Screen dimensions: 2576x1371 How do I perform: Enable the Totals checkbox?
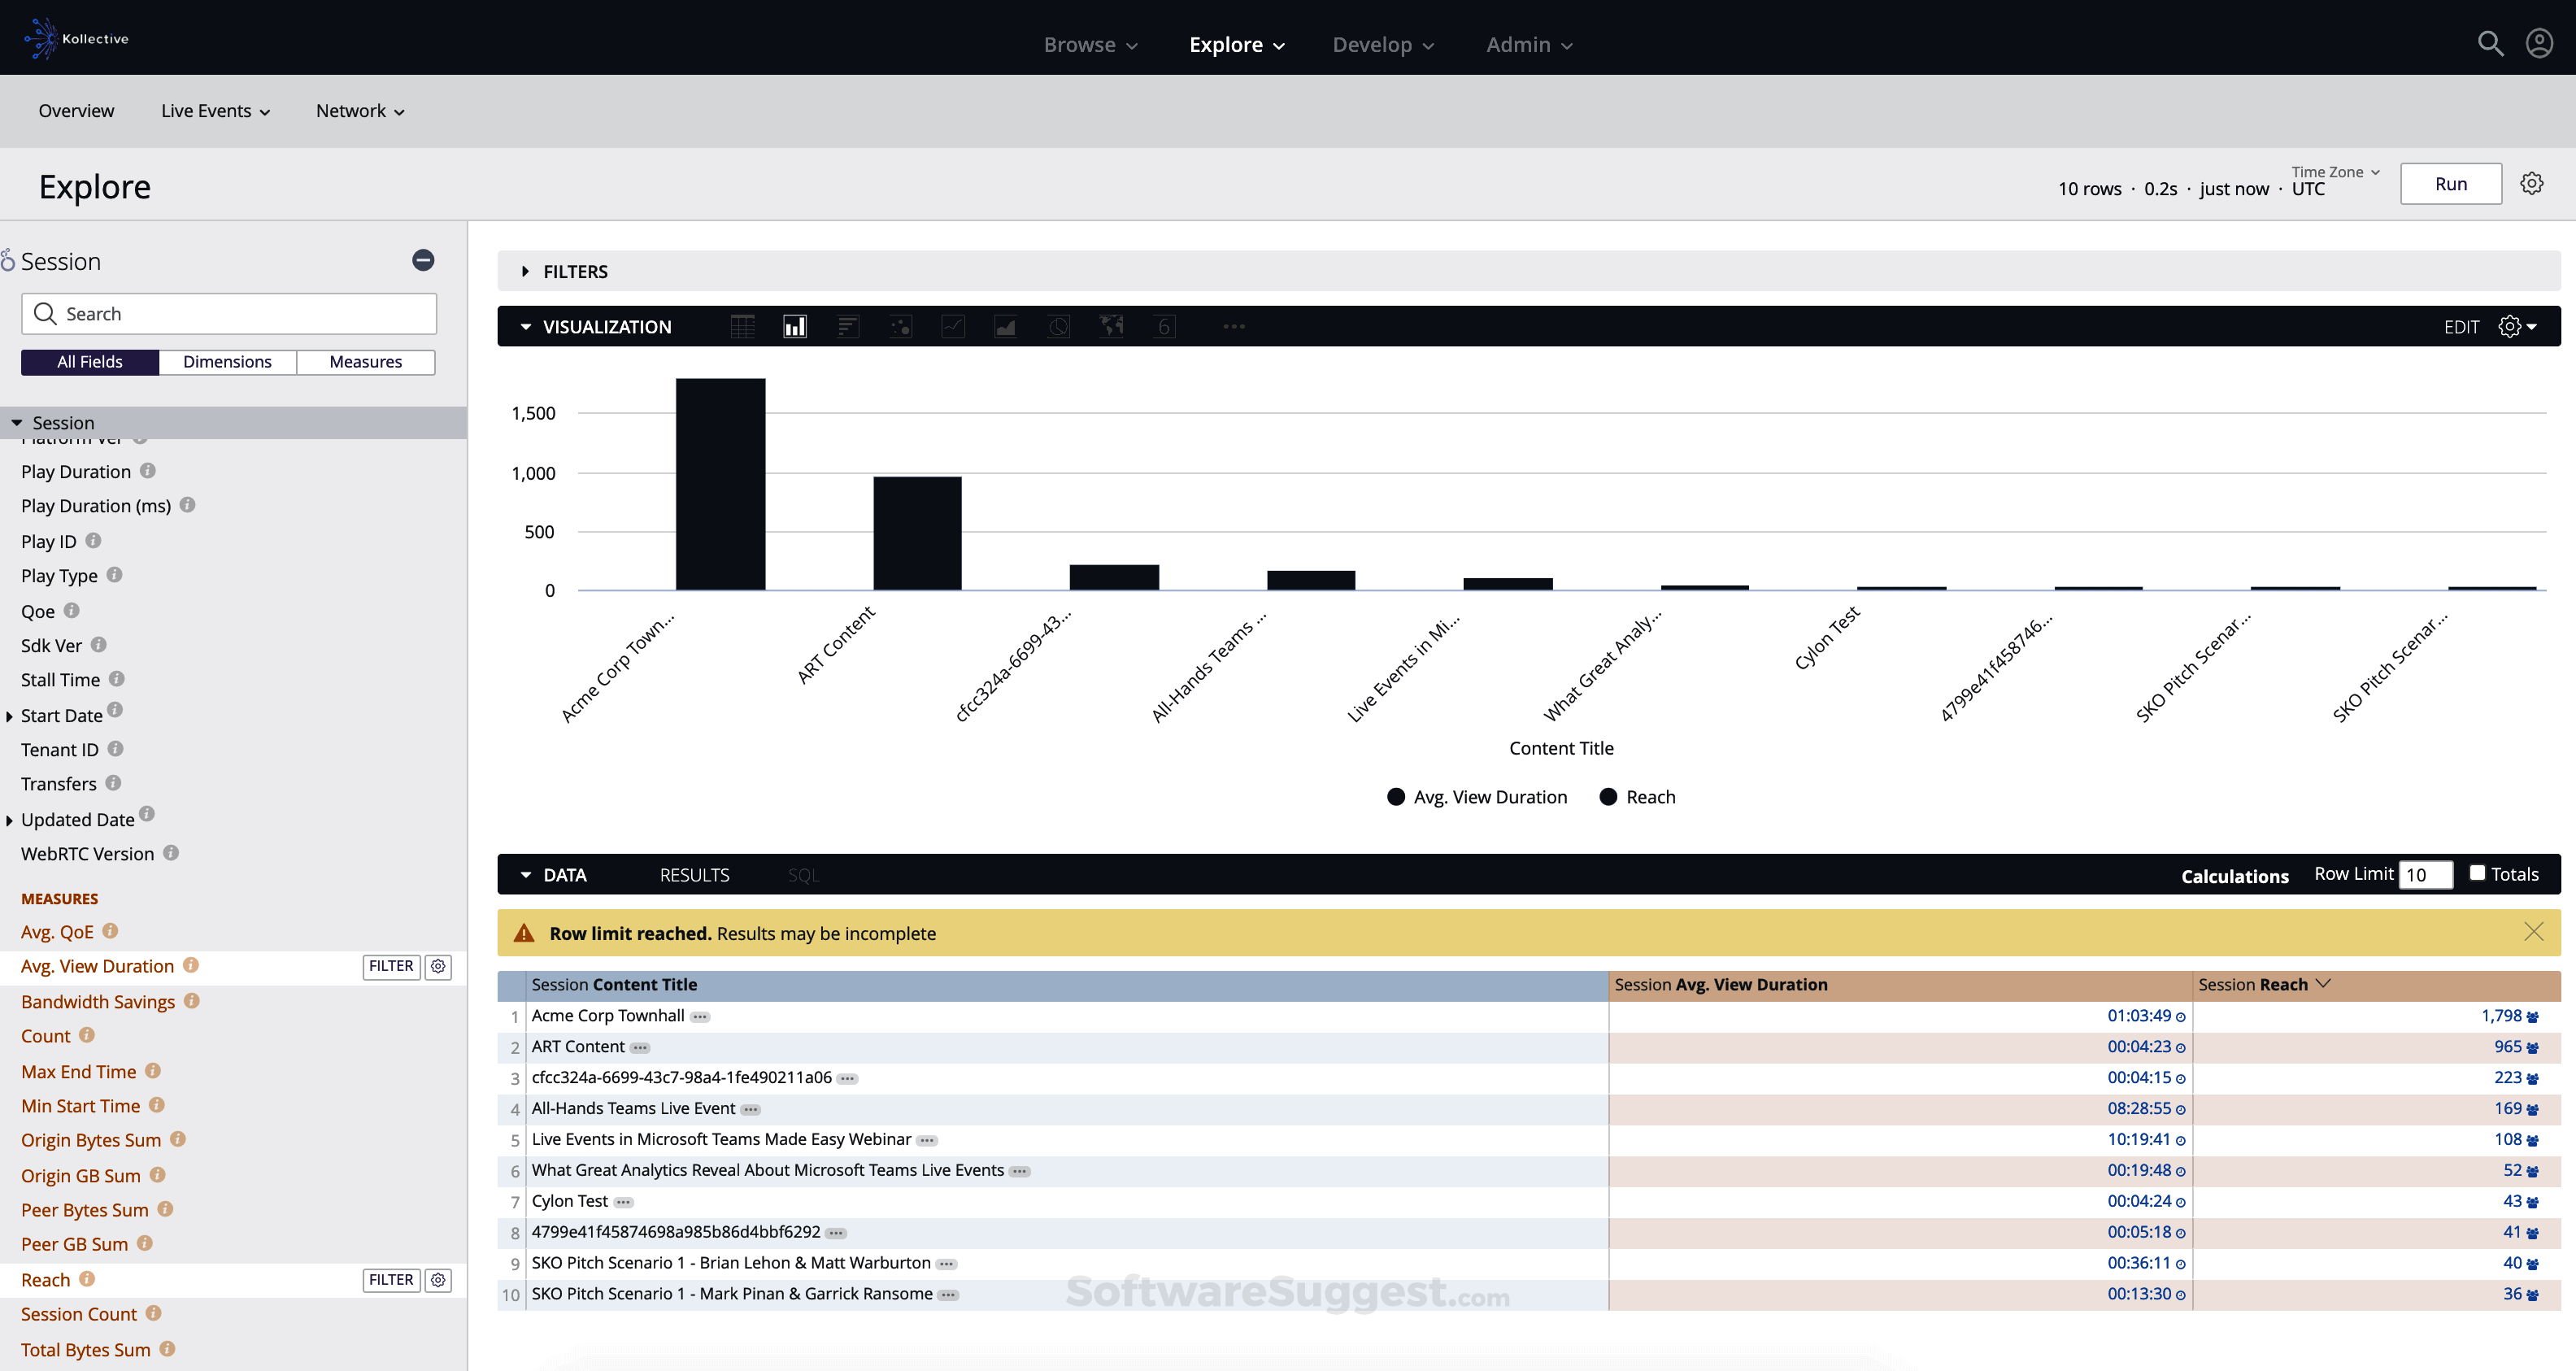[x=2477, y=873]
